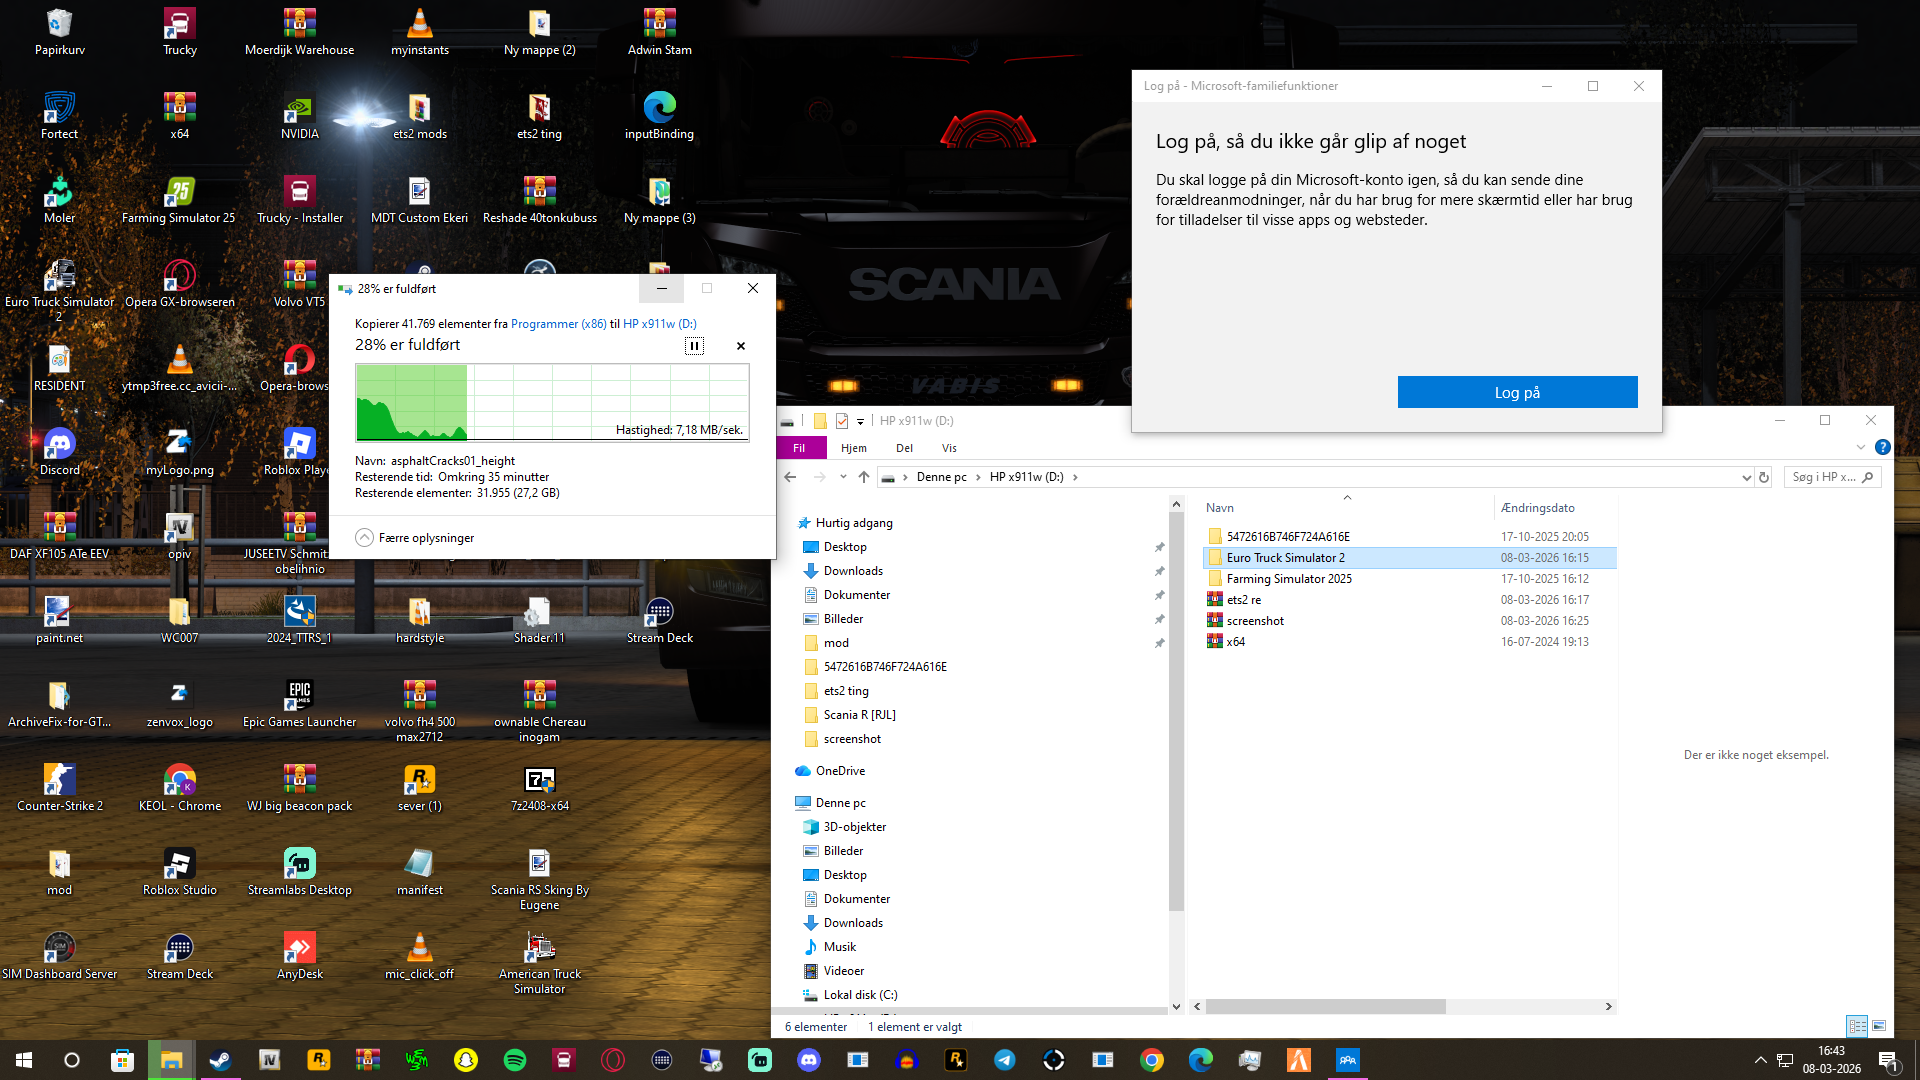Screen dimensions: 1920x1080
Task: Go up one folder level arrow
Action: click(x=864, y=477)
